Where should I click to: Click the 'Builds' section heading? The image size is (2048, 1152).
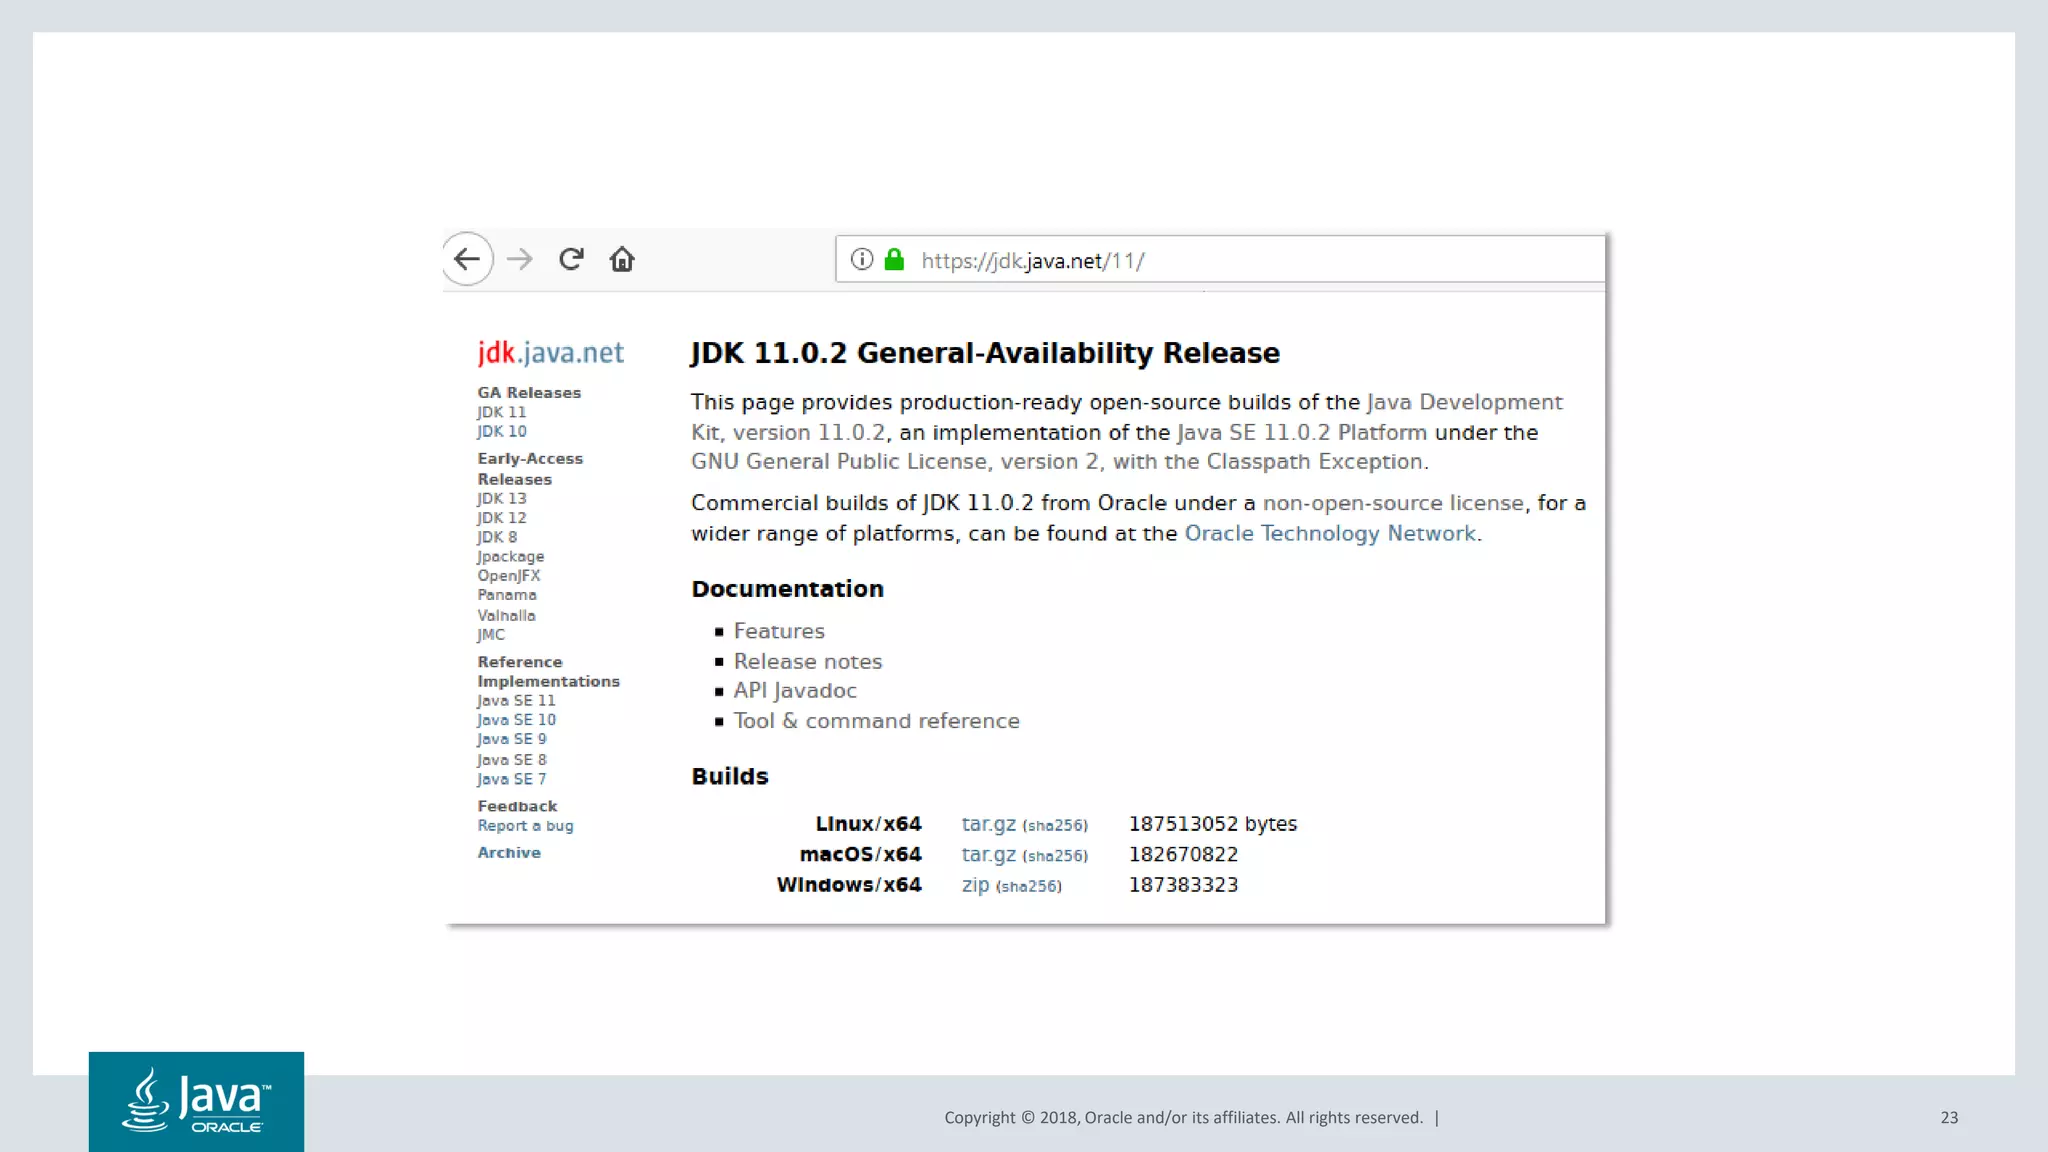[730, 776]
